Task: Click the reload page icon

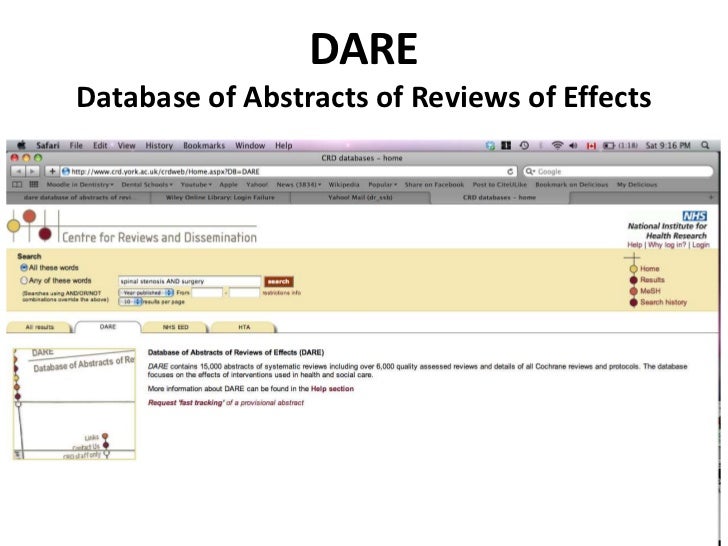Action: (x=510, y=171)
